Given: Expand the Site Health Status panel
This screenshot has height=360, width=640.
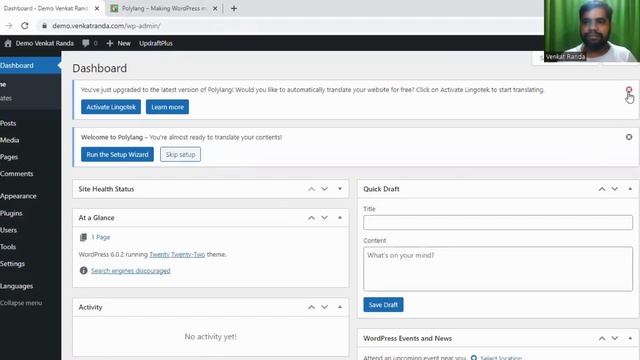Looking at the screenshot, I should click(340, 189).
